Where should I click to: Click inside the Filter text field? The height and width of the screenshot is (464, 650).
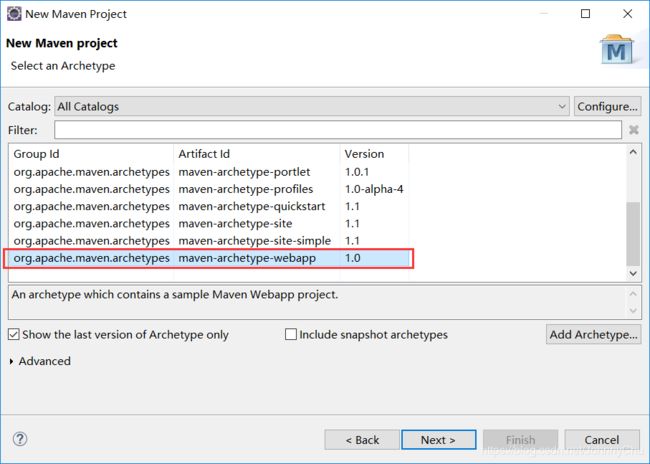click(338, 130)
